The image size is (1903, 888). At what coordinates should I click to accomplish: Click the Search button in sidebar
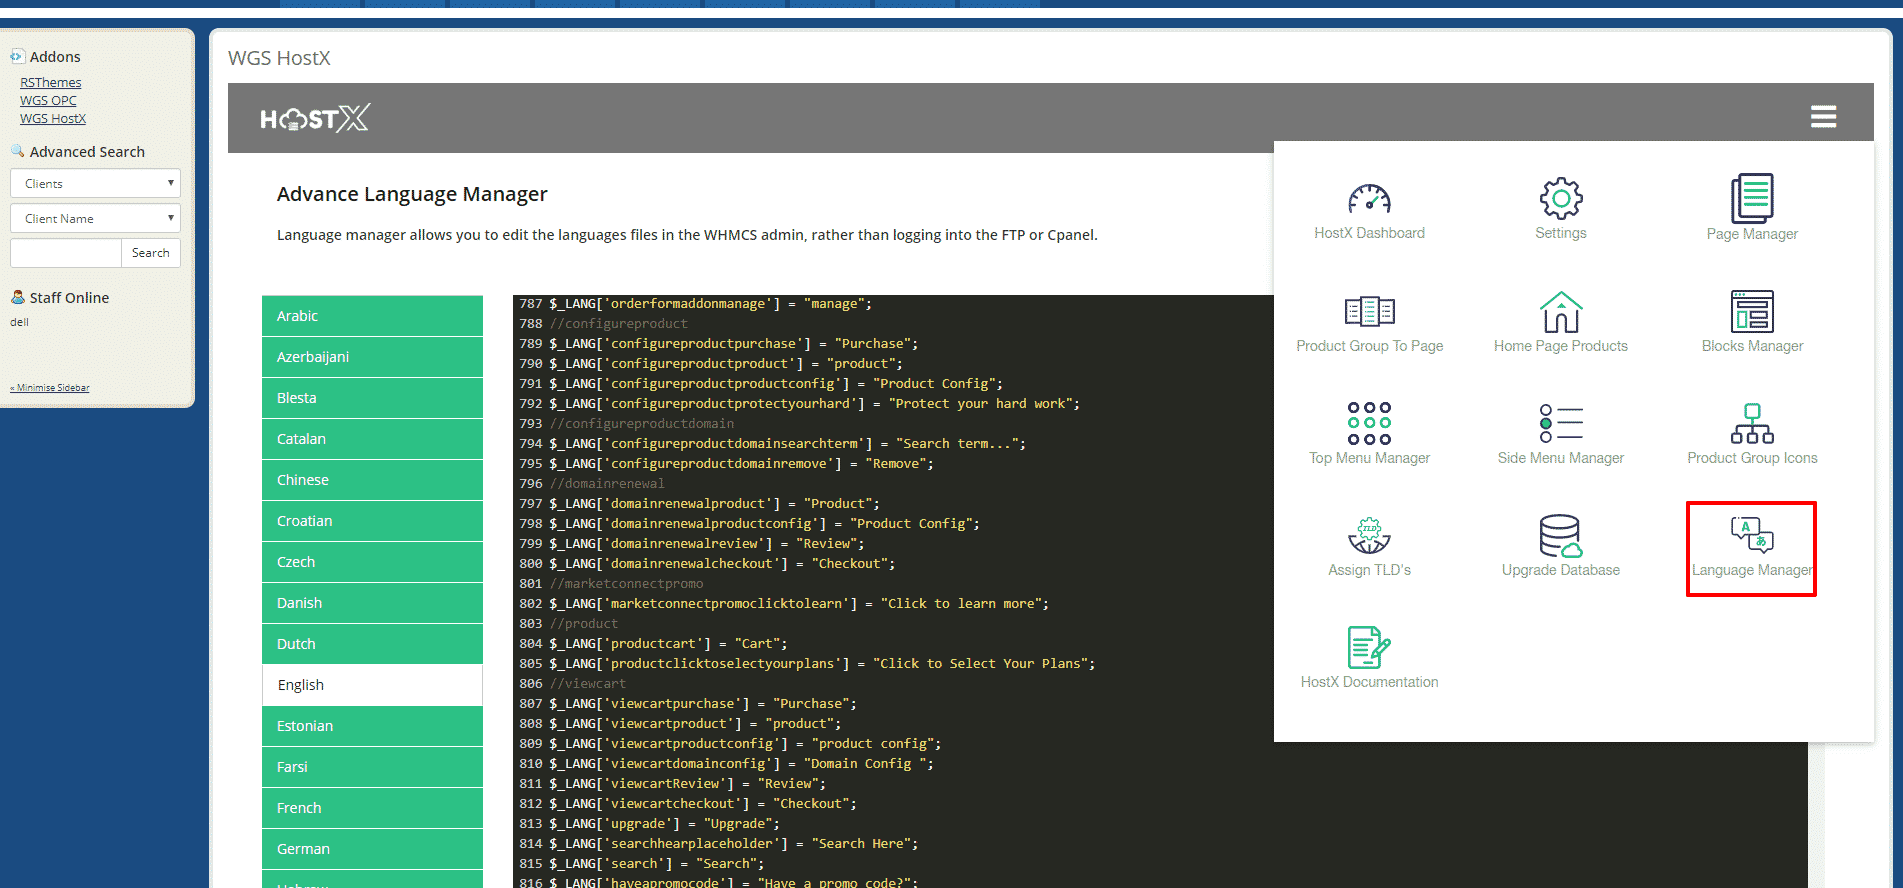click(151, 253)
